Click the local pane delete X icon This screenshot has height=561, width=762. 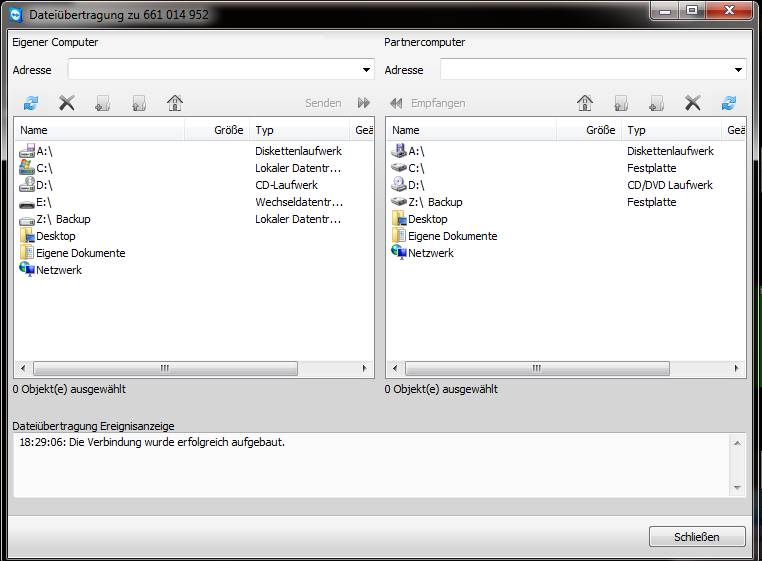[x=67, y=103]
